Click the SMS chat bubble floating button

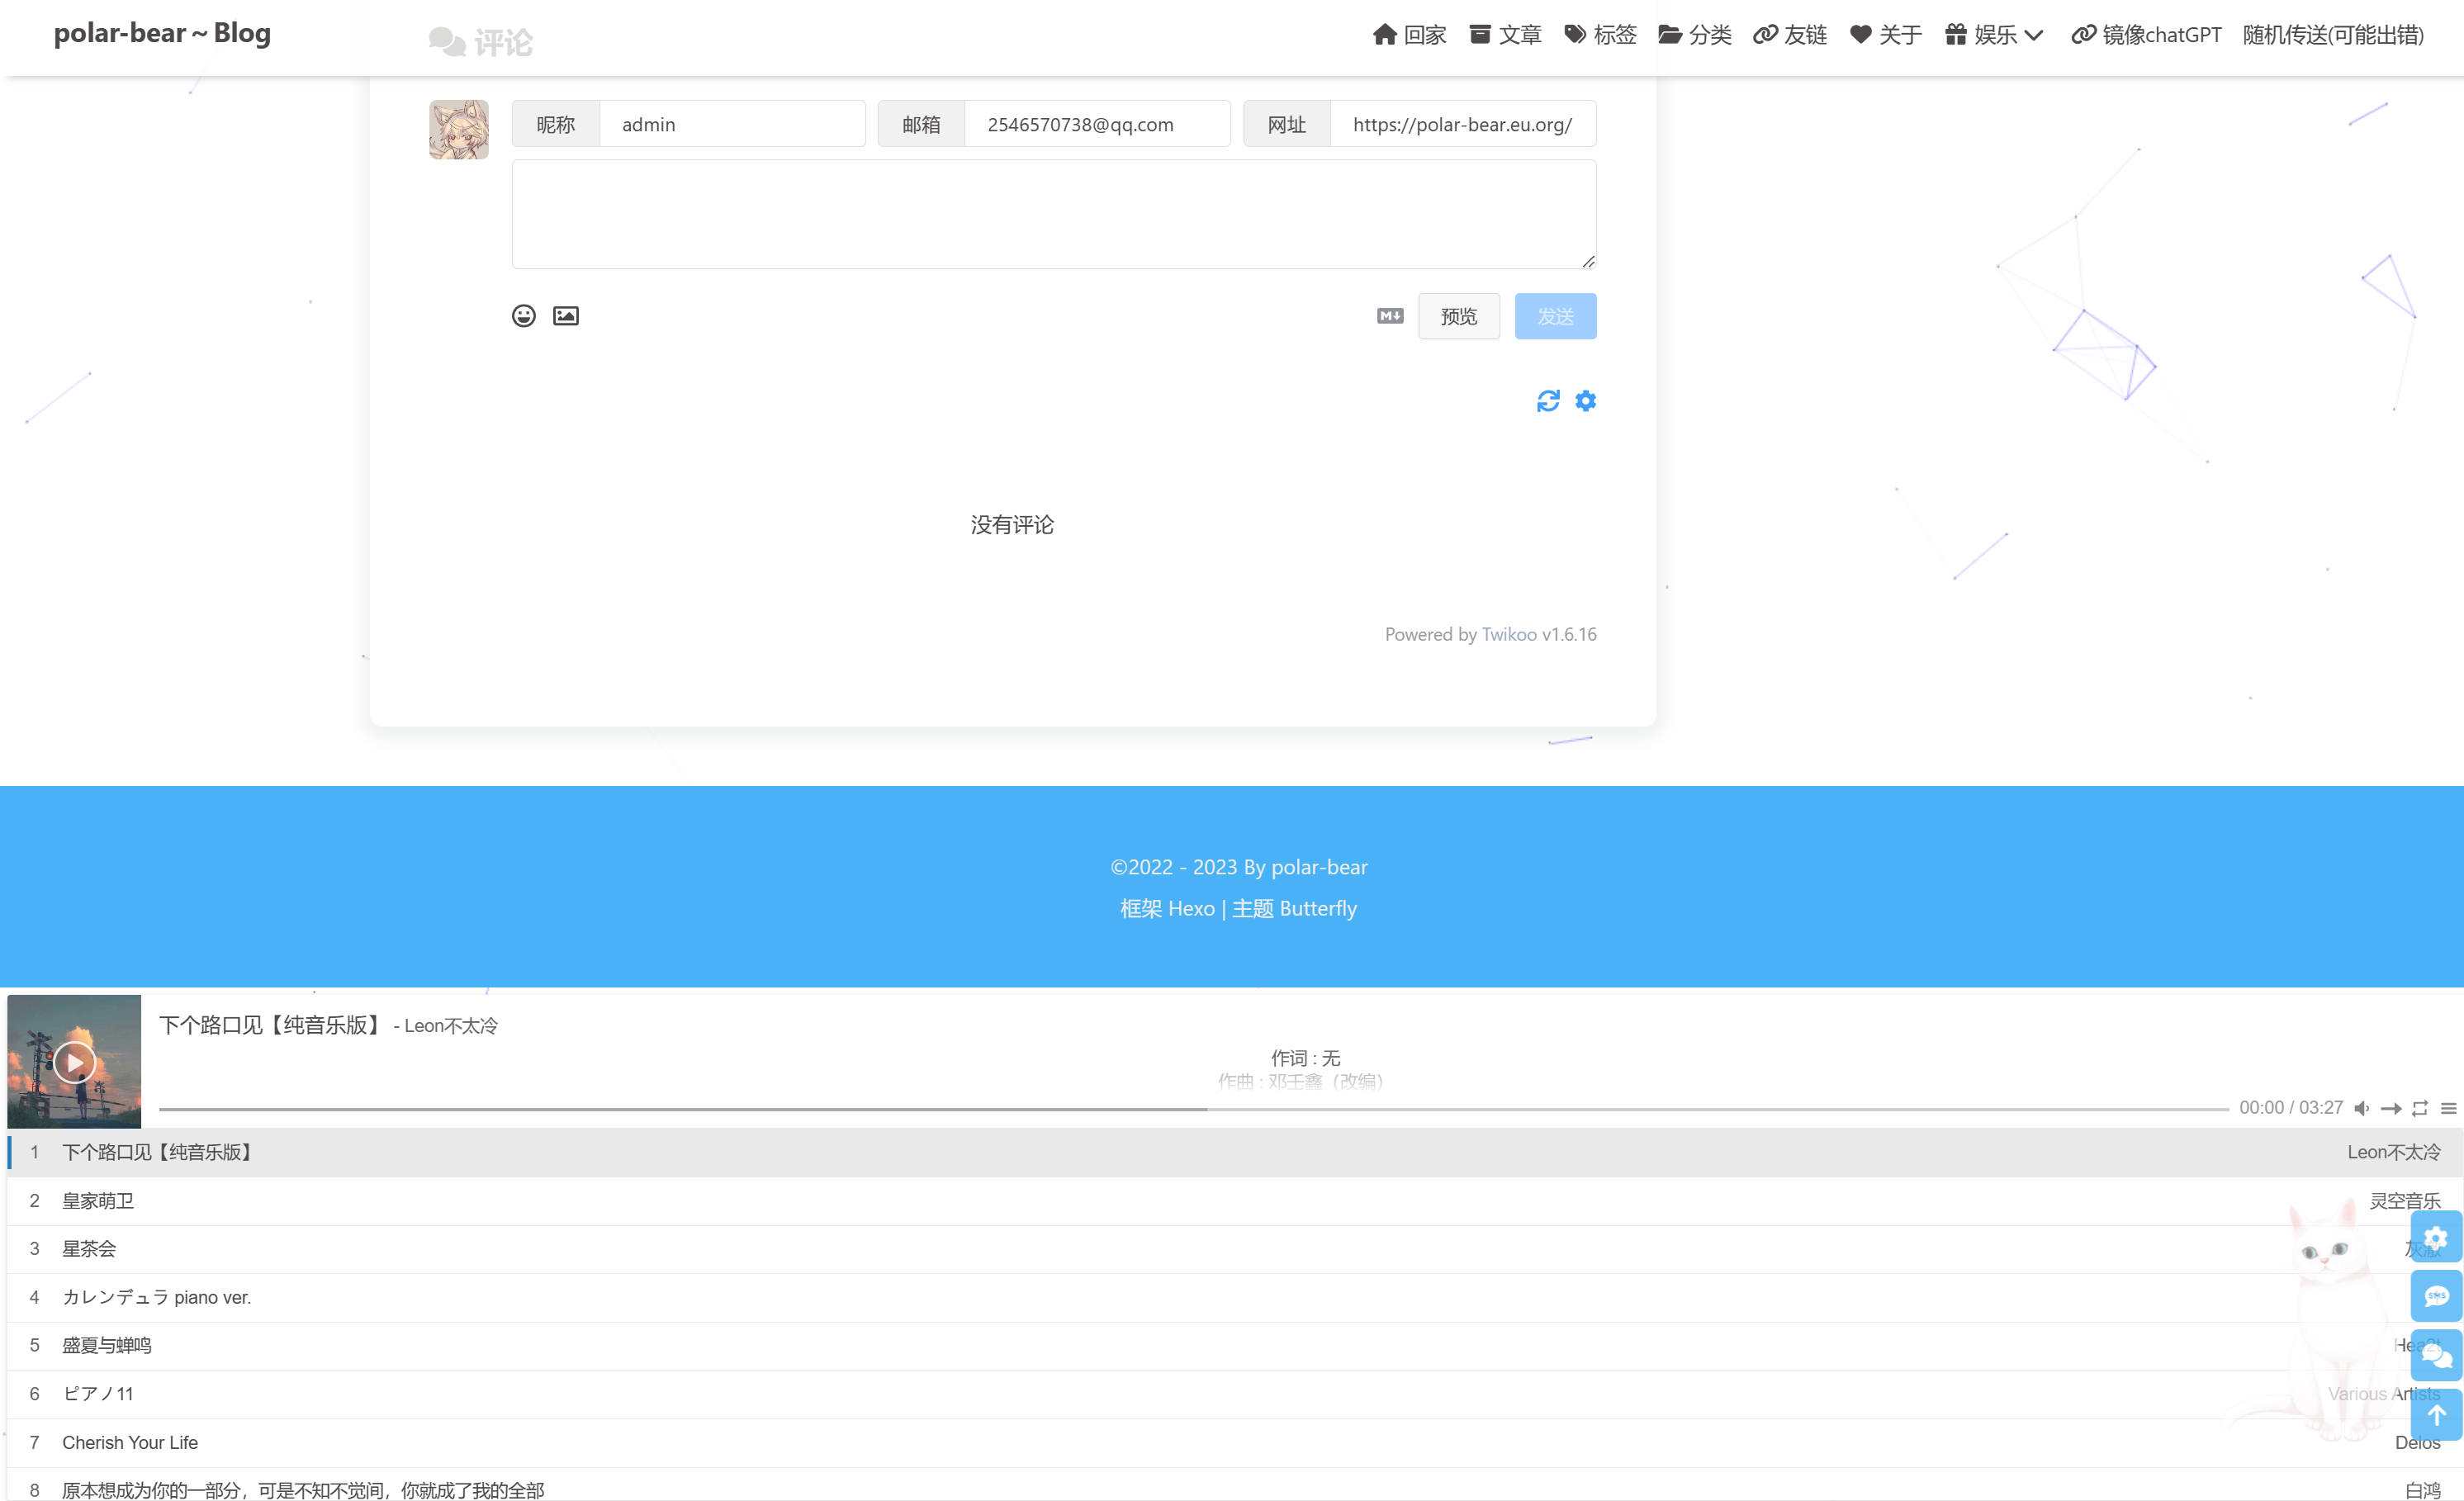[2436, 1296]
